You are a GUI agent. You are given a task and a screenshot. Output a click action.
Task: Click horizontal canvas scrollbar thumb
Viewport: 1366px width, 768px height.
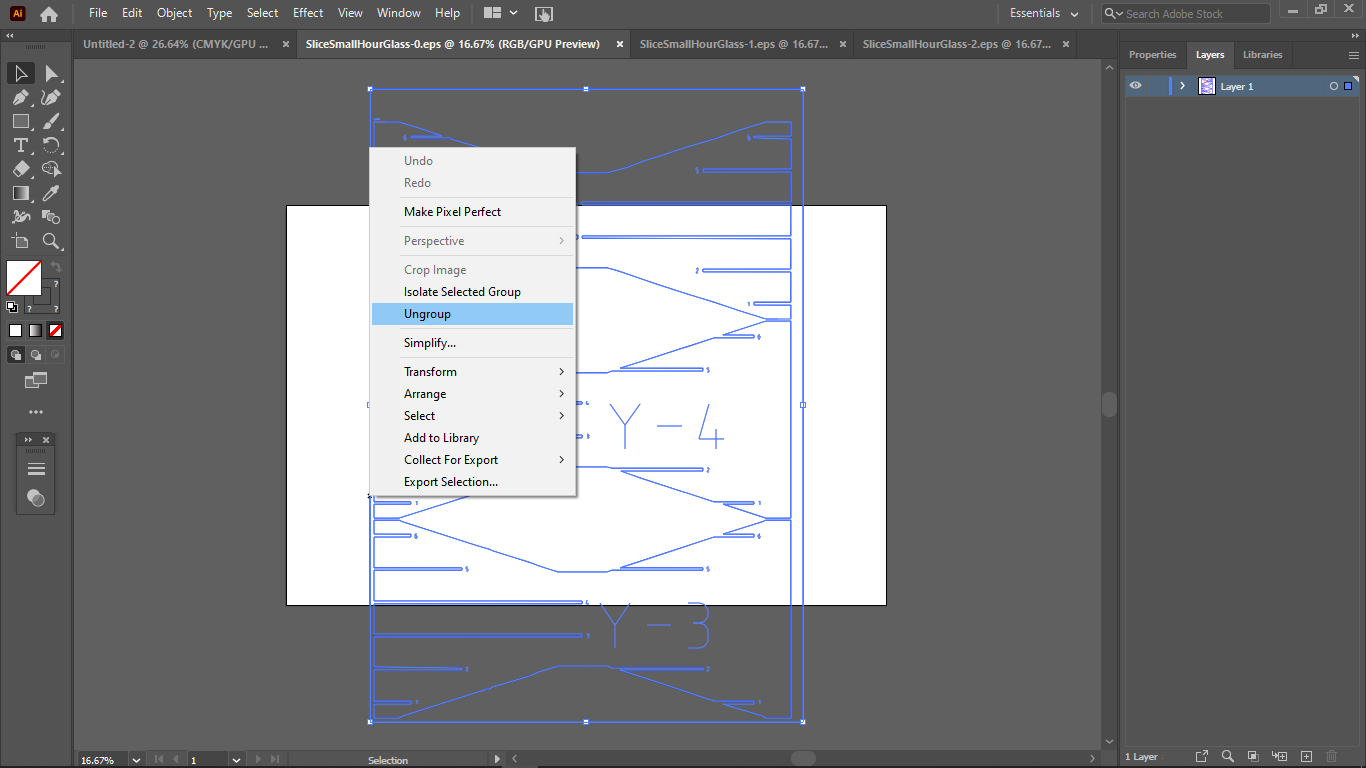[x=802, y=758]
